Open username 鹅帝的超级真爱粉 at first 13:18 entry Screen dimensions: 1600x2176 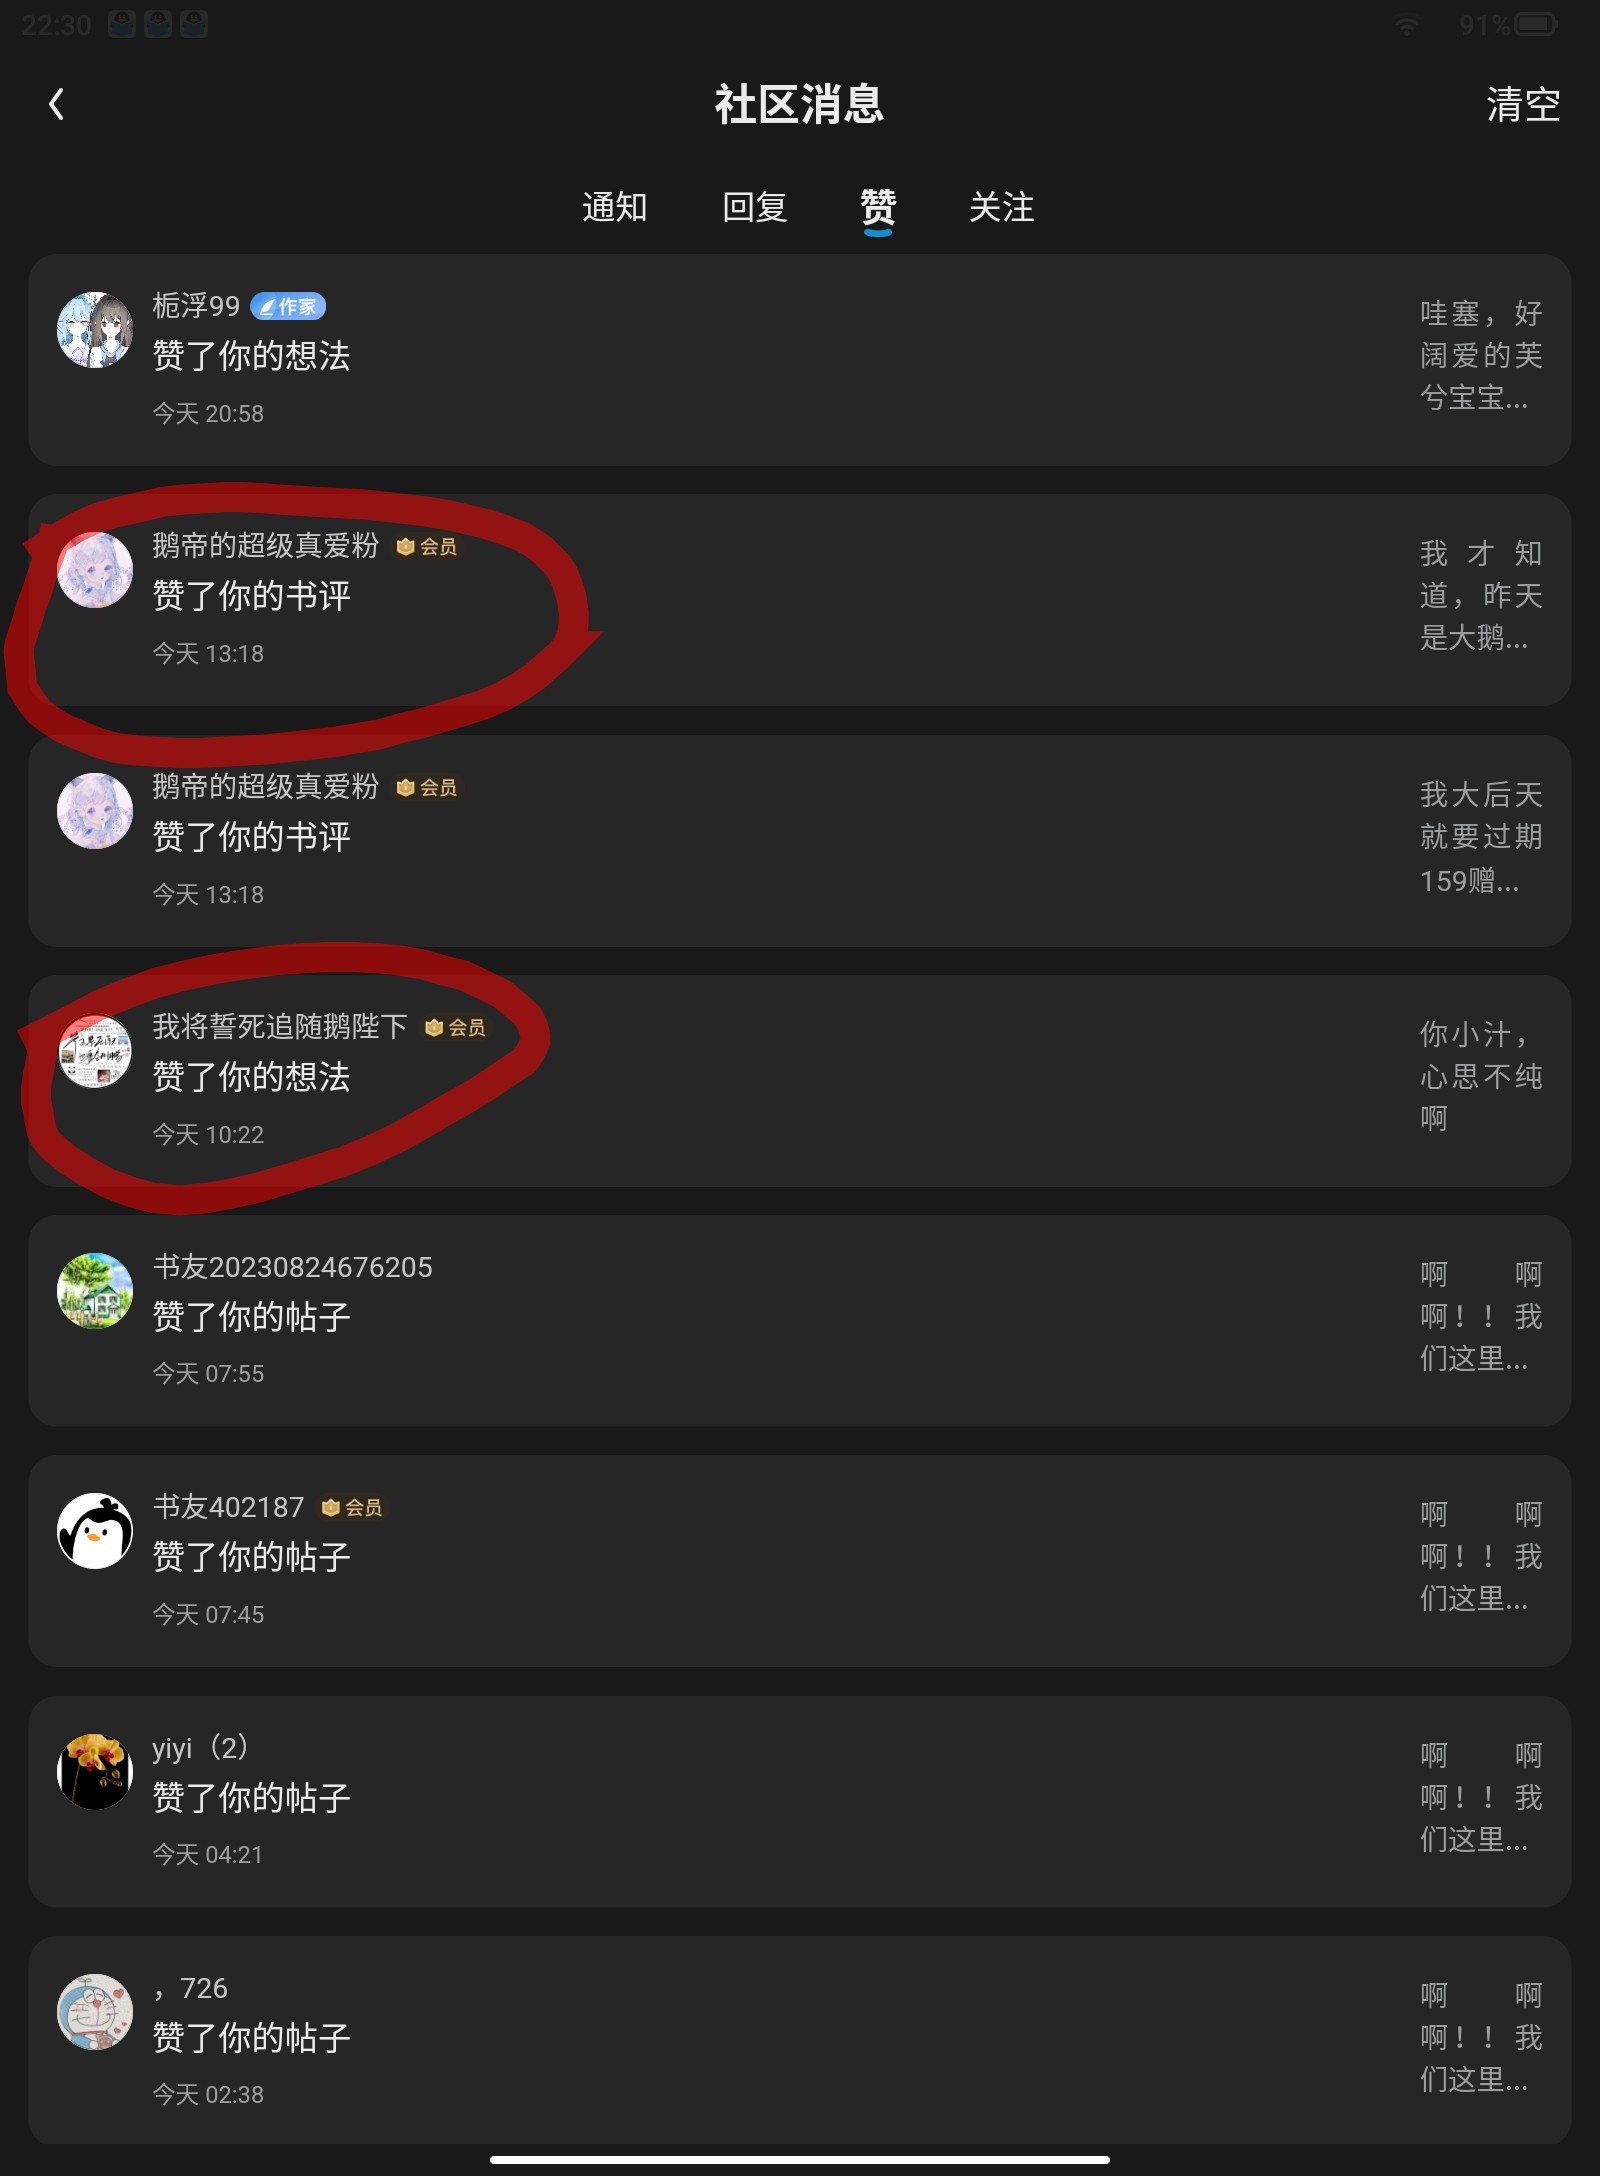(x=266, y=545)
